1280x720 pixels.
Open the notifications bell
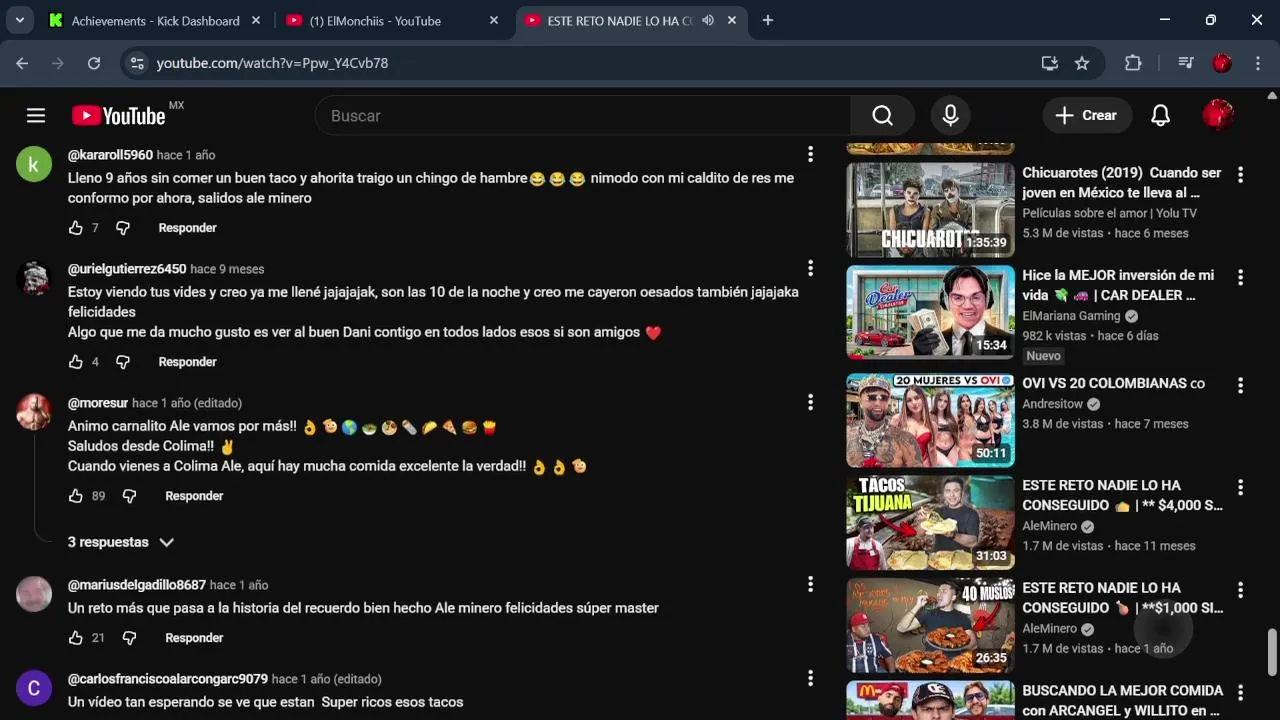point(1160,116)
